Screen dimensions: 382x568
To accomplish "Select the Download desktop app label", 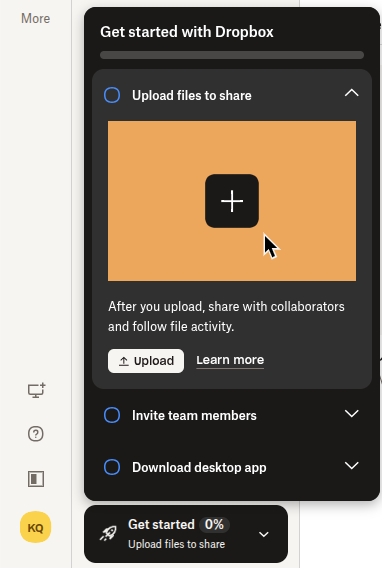I will (199, 467).
